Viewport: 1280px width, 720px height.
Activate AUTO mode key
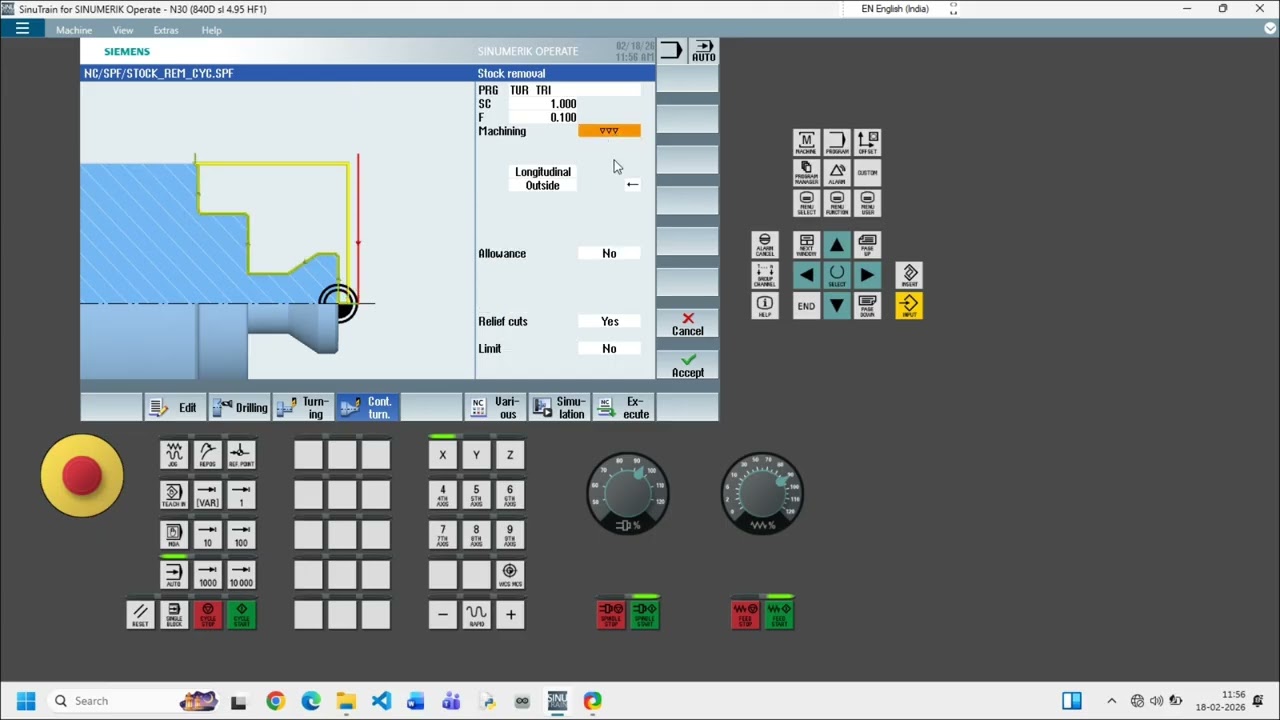(x=174, y=575)
